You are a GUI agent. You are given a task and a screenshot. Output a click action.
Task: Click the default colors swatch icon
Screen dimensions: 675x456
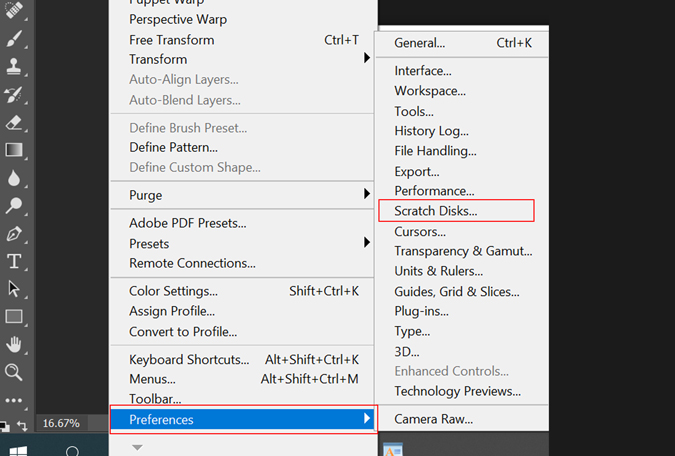(5, 427)
